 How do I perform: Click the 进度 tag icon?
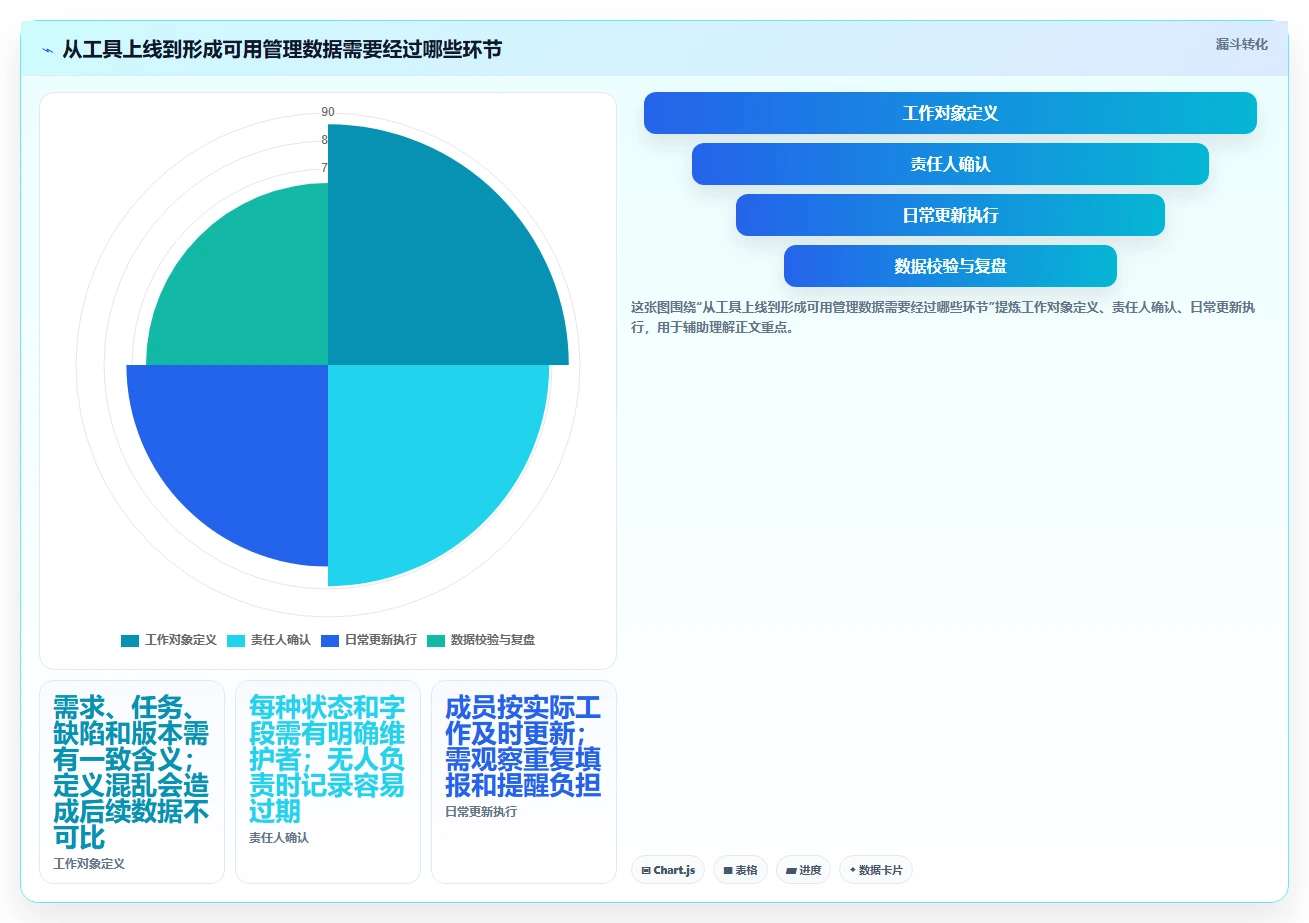791,871
